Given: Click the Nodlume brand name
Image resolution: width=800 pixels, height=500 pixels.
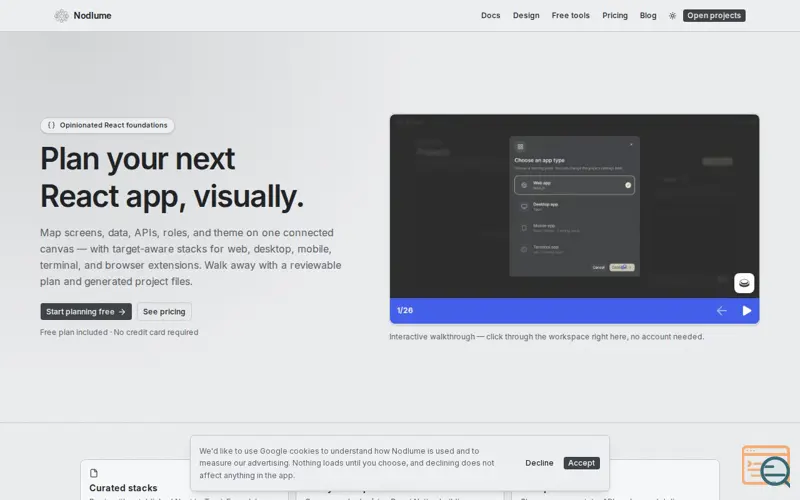Looking at the screenshot, I should coord(92,16).
